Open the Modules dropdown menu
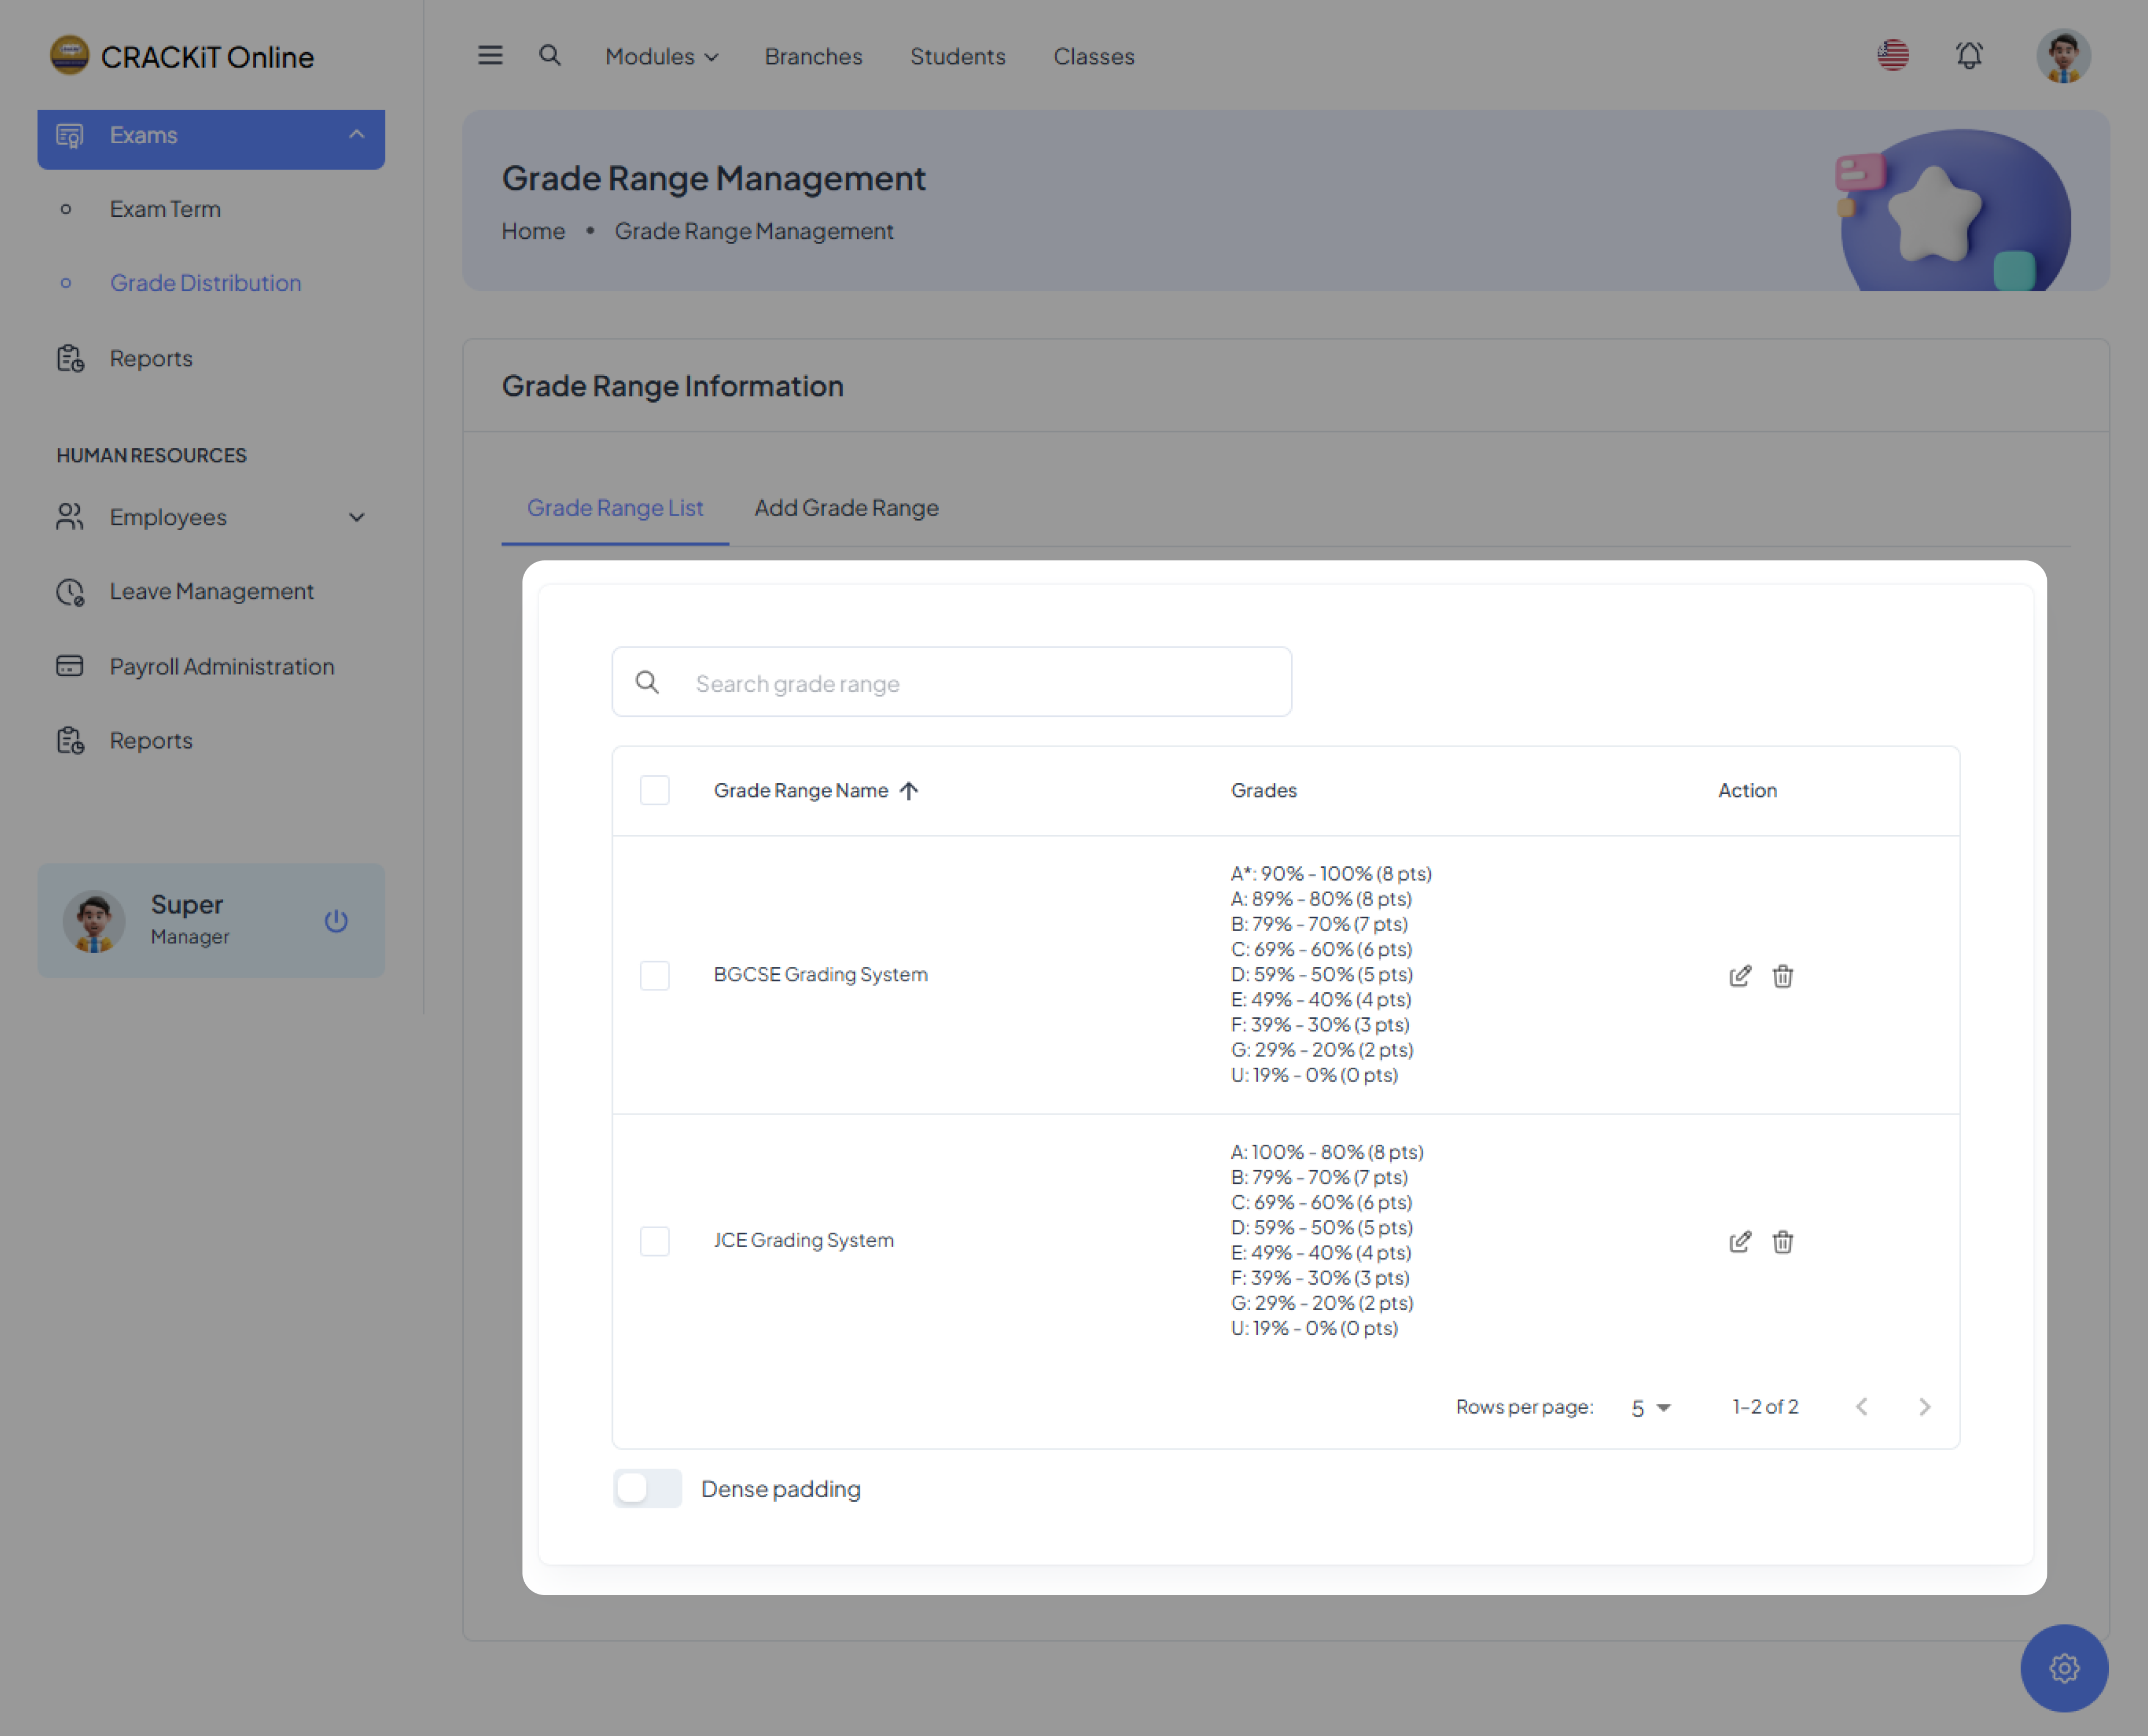The image size is (2148, 1736). (661, 57)
